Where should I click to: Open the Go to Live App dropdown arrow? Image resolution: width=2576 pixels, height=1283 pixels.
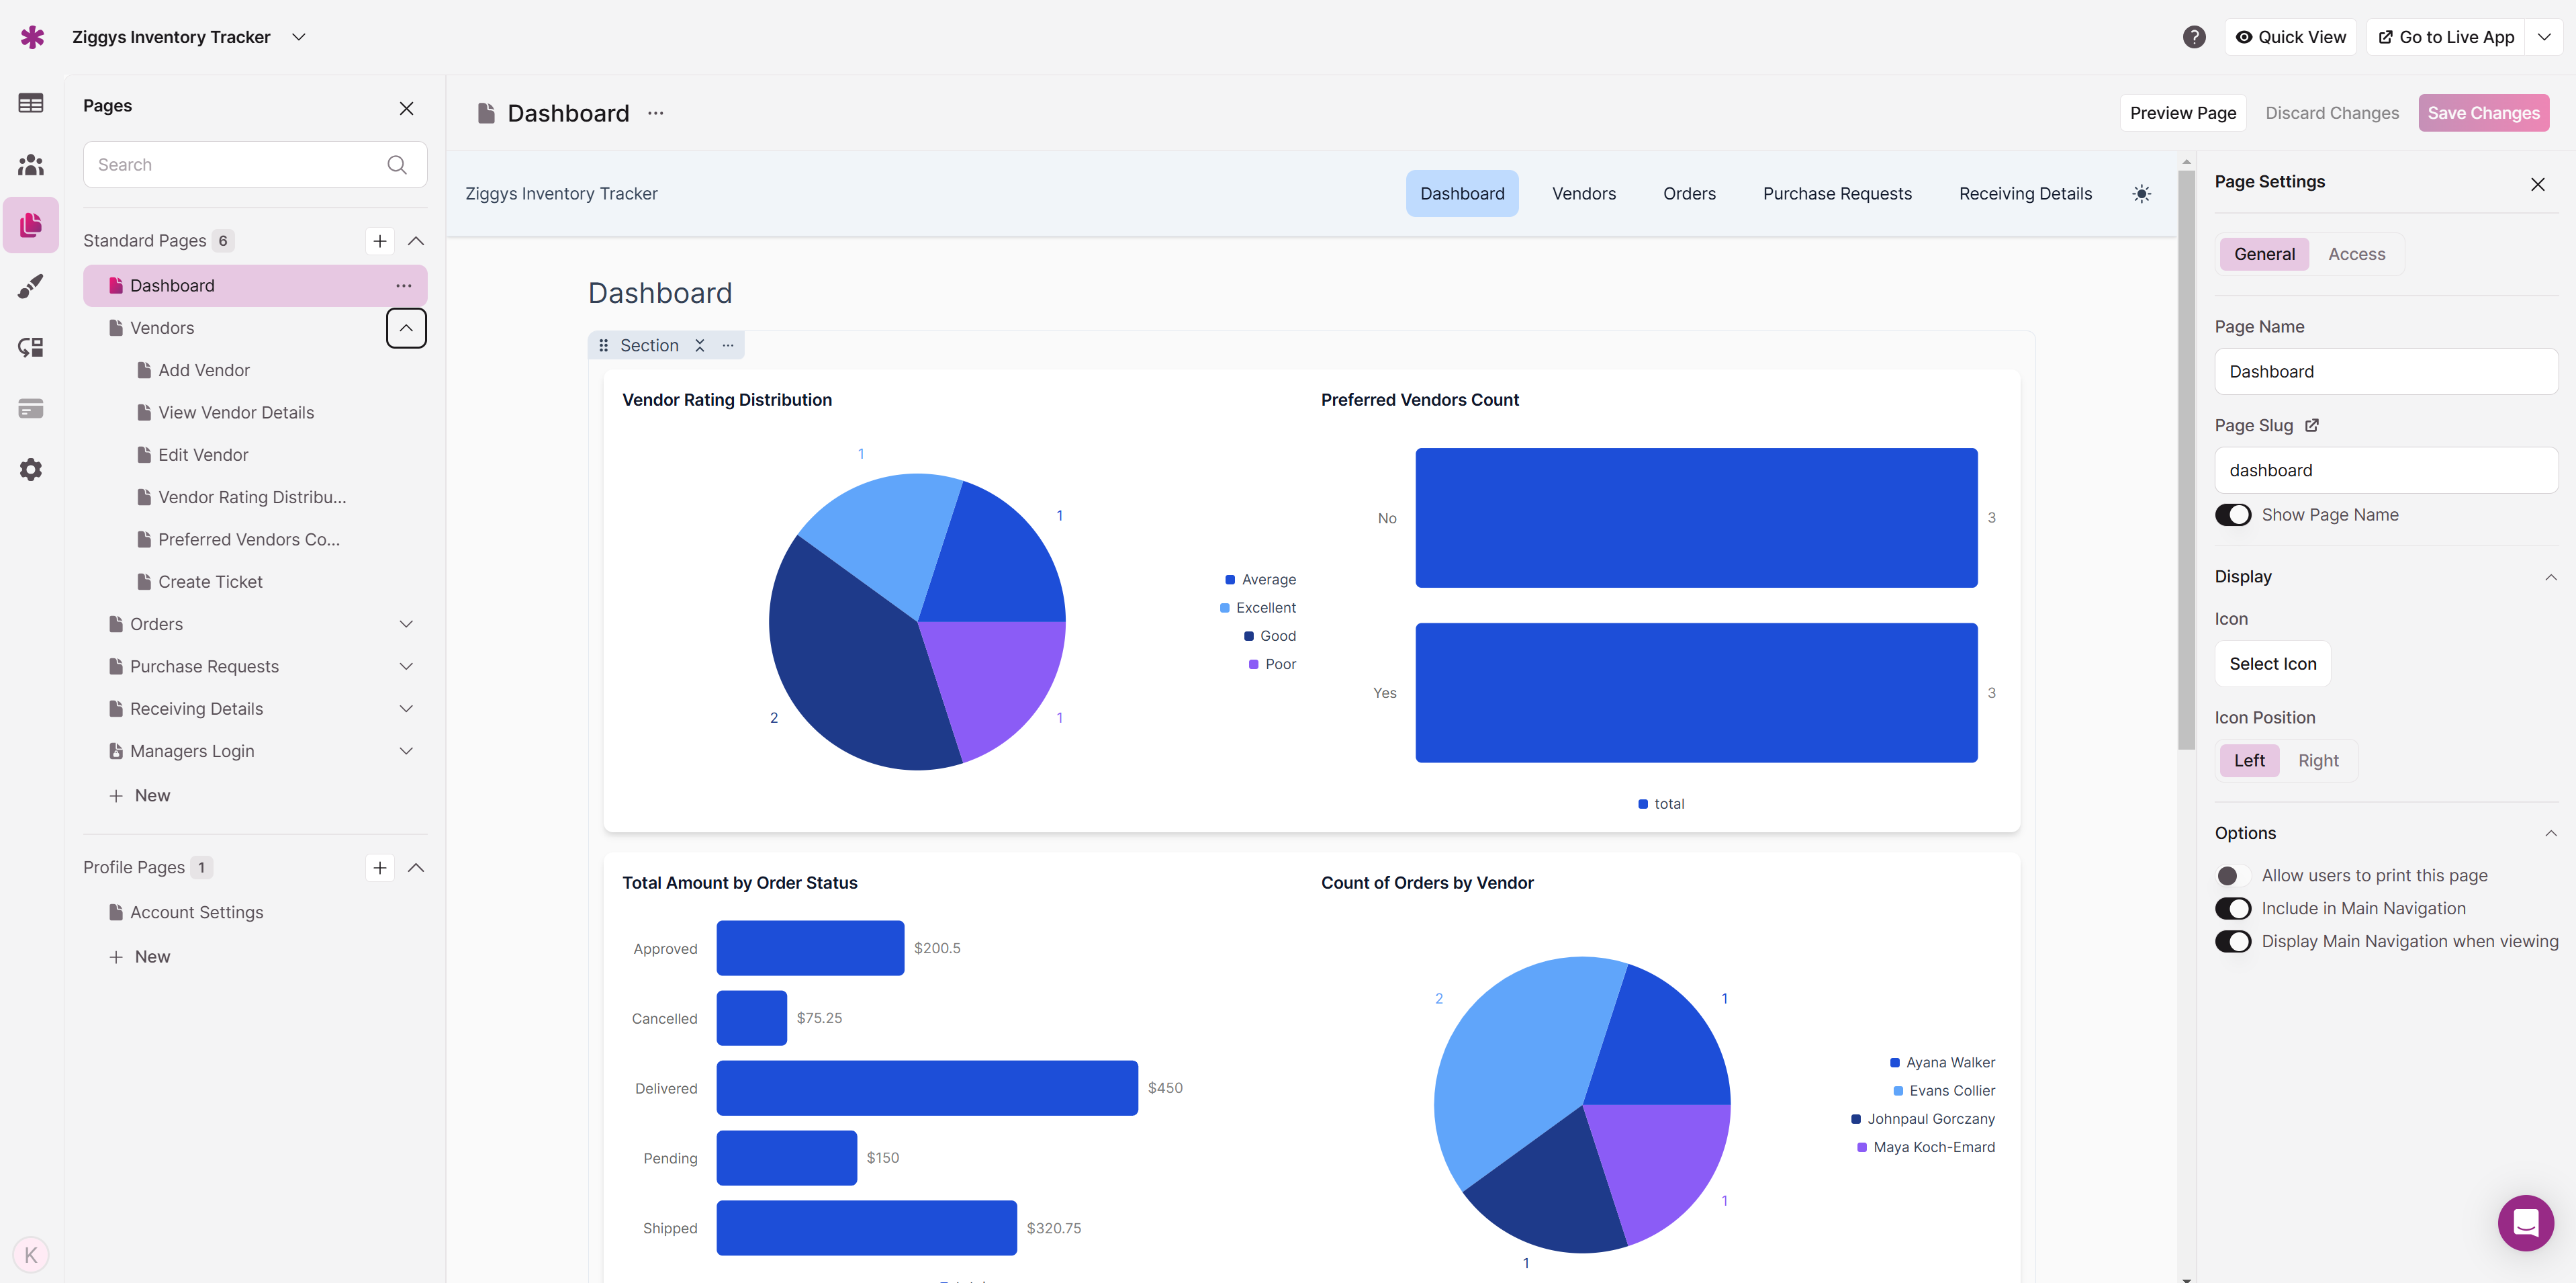click(x=2544, y=37)
